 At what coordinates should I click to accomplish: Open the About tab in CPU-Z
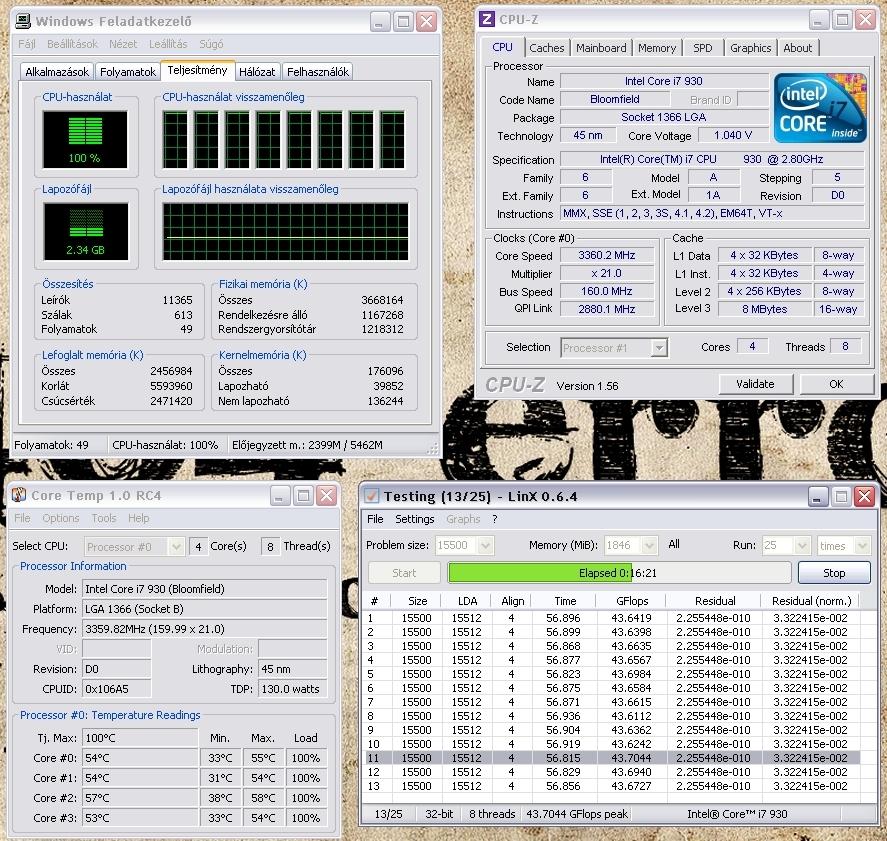pos(798,48)
